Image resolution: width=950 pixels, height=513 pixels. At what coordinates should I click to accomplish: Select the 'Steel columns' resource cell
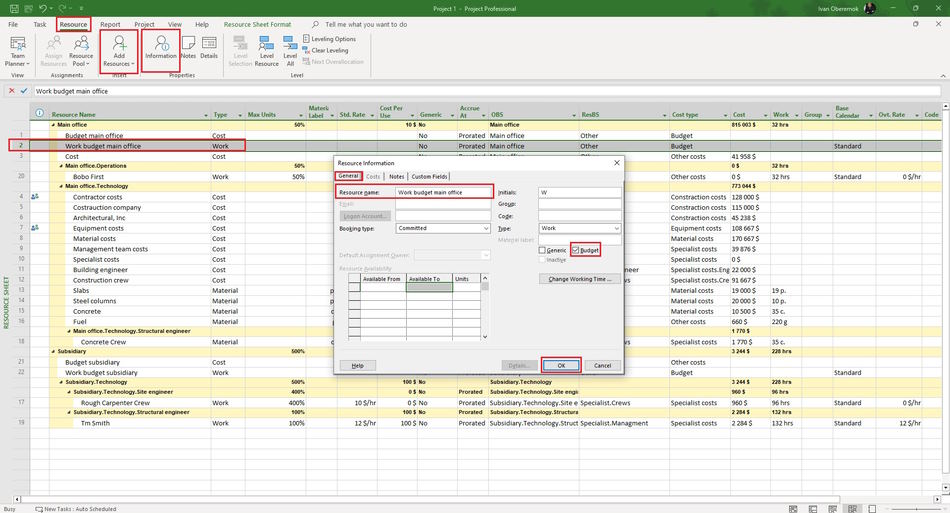[x=130, y=301]
